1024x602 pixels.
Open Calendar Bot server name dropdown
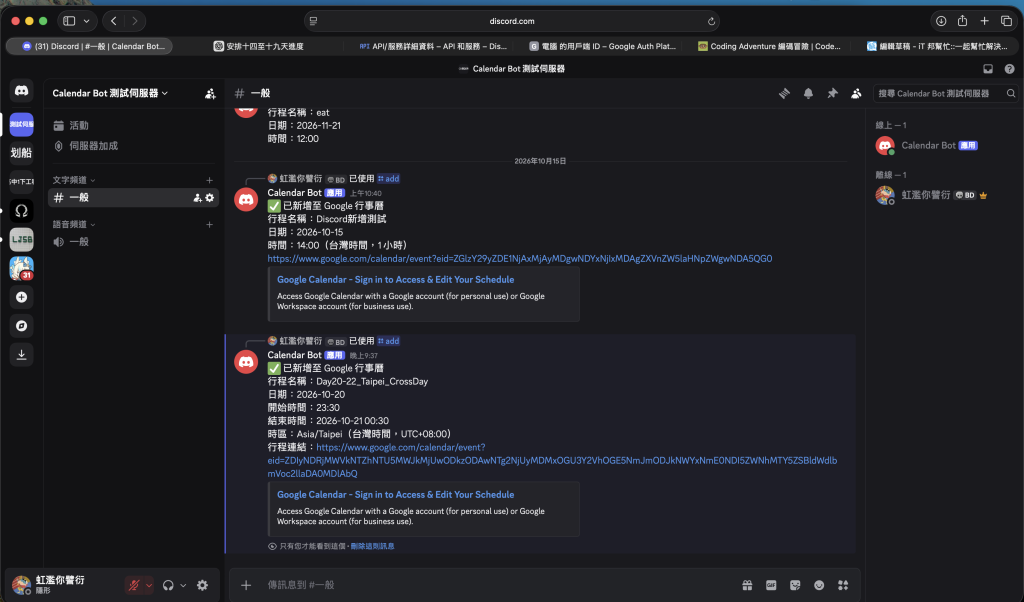(110, 93)
